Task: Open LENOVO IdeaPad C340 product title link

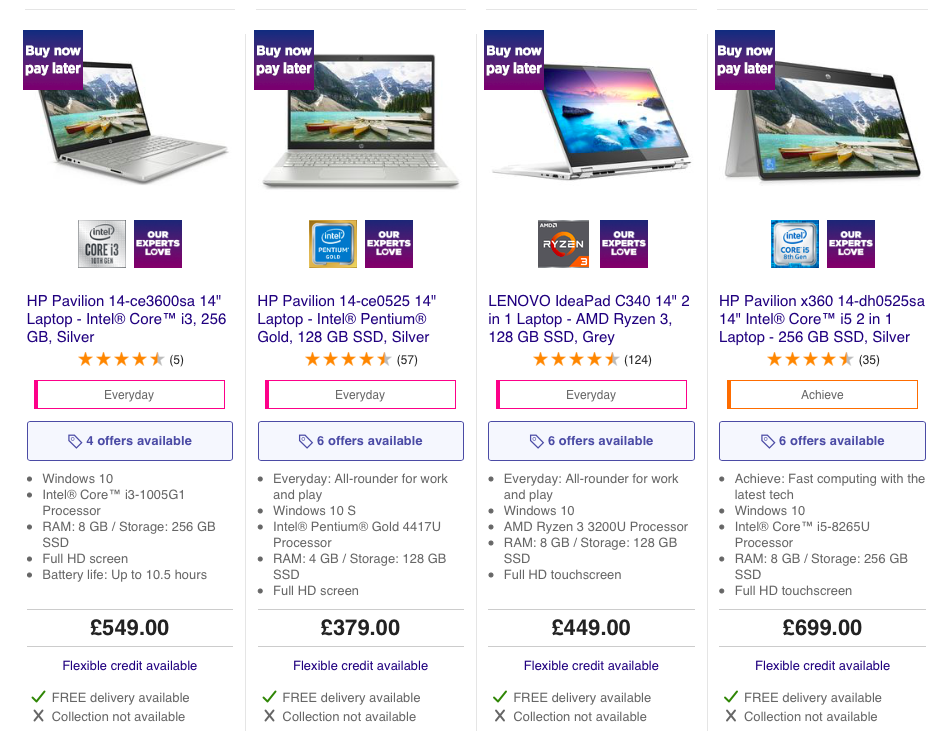Action: (589, 319)
